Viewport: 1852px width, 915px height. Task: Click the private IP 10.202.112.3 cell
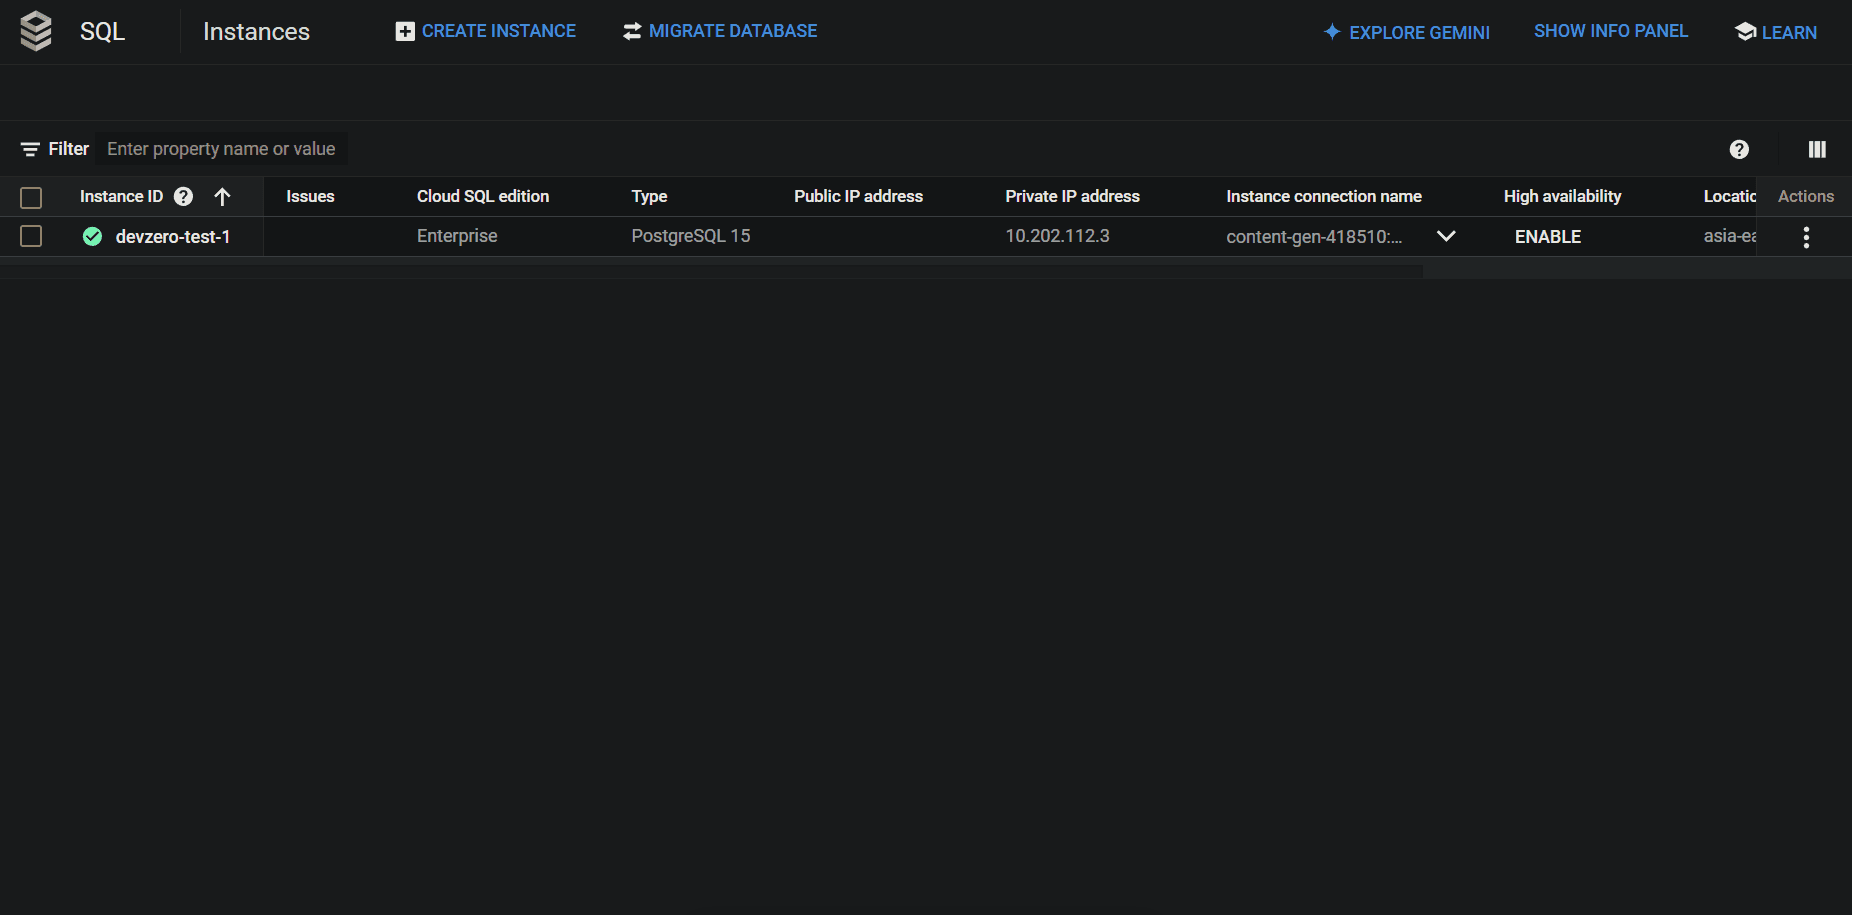pyautogui.click(x=1057, y=236)
